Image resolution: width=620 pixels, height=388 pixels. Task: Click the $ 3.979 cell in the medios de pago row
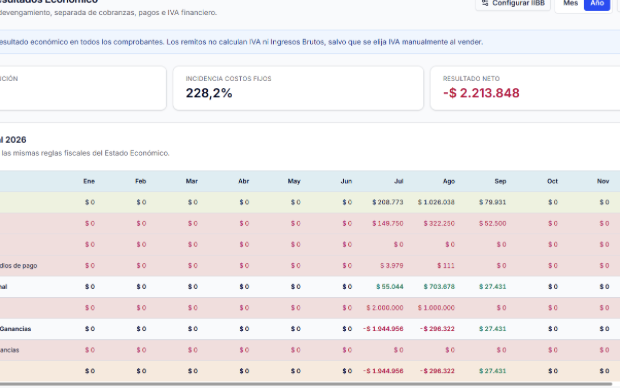[x=392, y=265]
